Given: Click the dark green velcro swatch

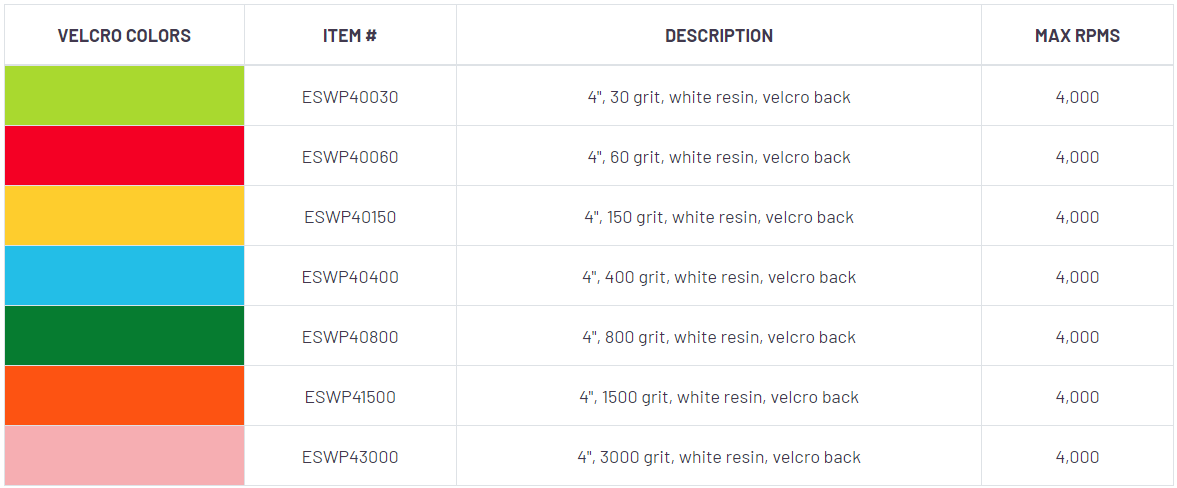Looking at the screenshot, I should pyautogui.click(x=124, y=336).
